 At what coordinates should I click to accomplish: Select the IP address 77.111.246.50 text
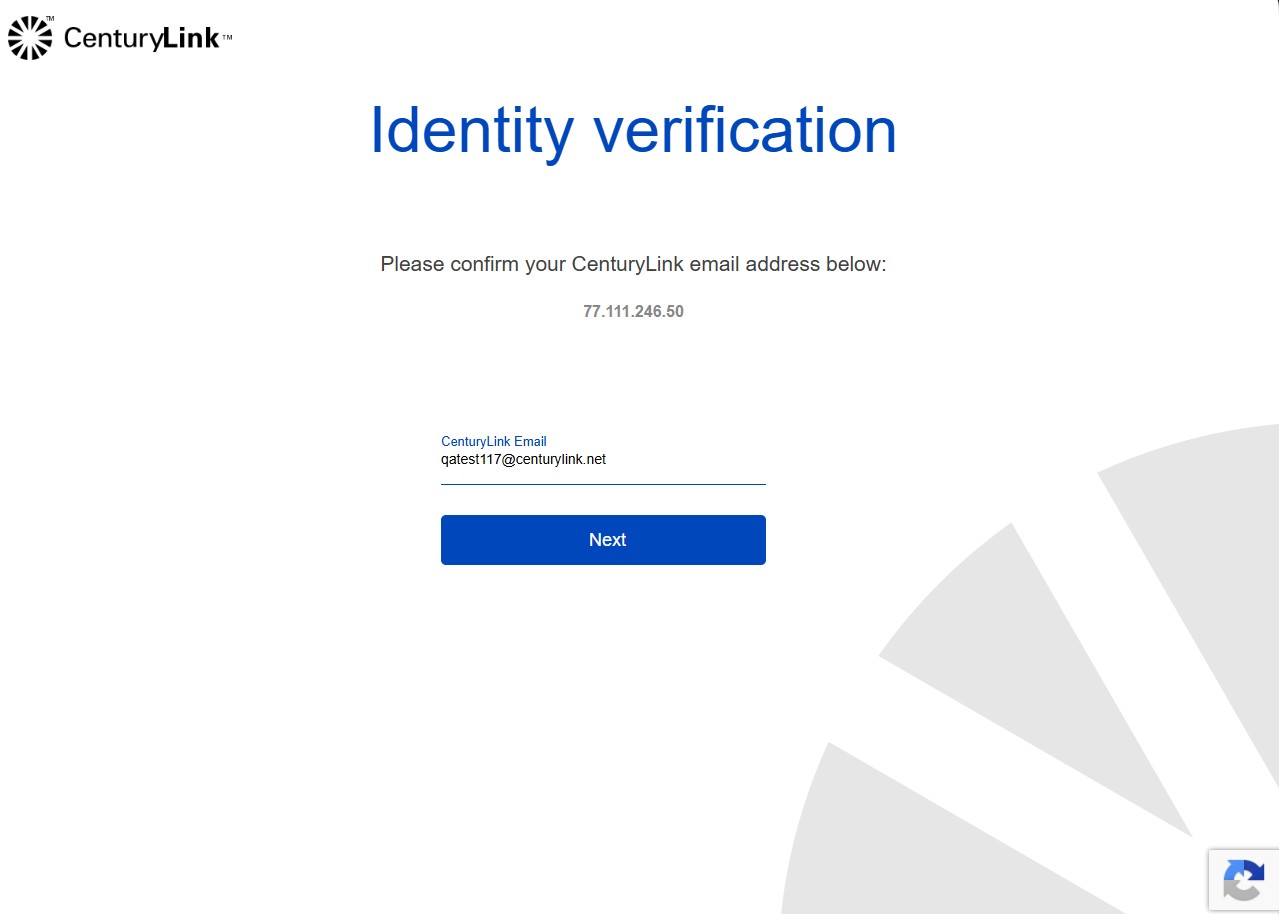[633, 311]
